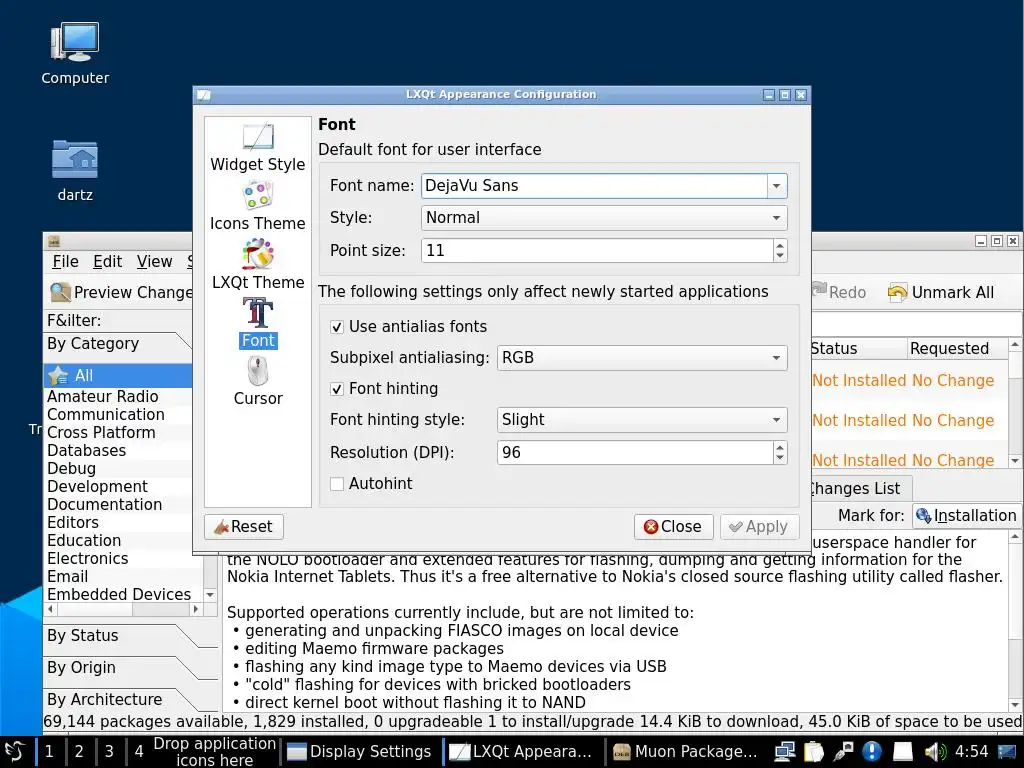This screenshot has height=768, width=1024.
Task: Select the Cursor section
Action: pyautogui.click(x=258, y=381)
